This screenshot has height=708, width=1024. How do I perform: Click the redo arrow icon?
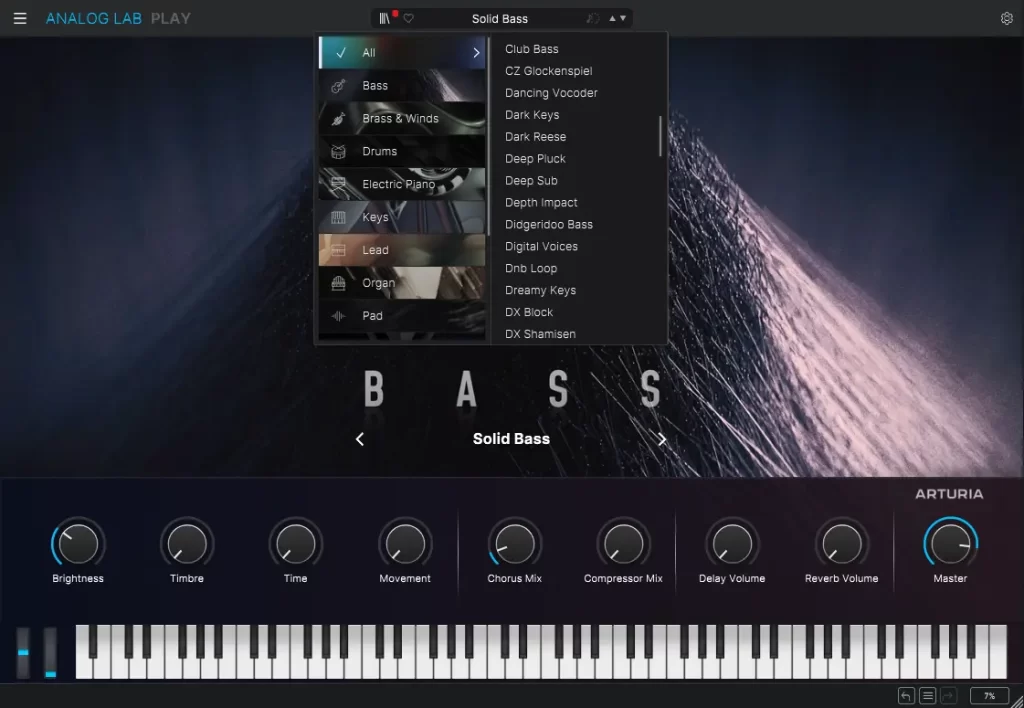tap(949, 696)
